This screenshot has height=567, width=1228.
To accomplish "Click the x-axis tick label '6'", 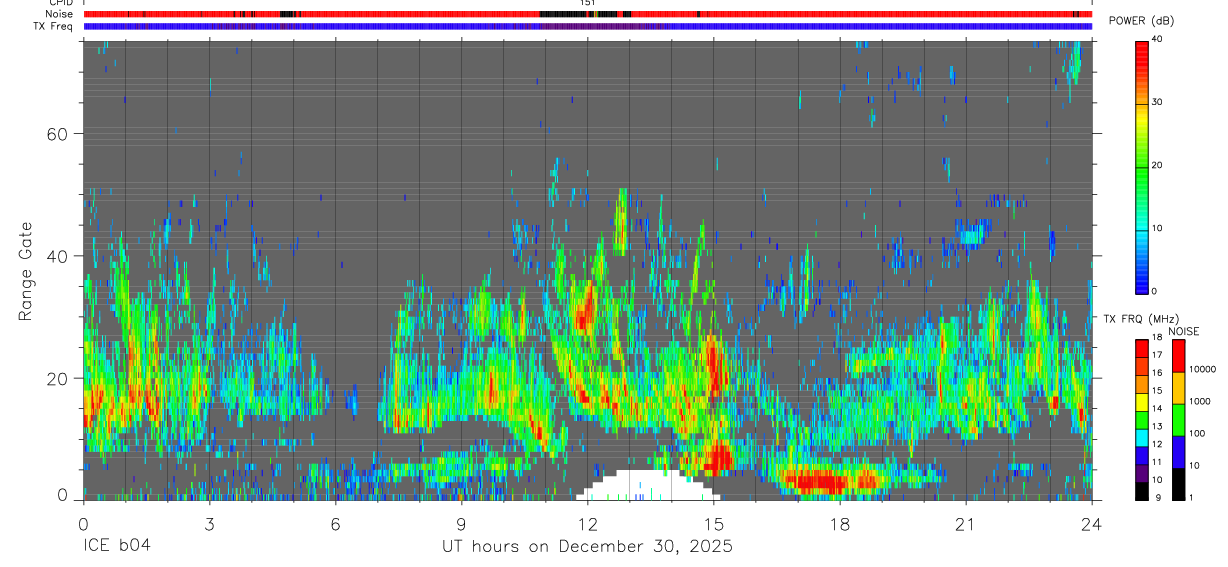I will coord(336,524).
